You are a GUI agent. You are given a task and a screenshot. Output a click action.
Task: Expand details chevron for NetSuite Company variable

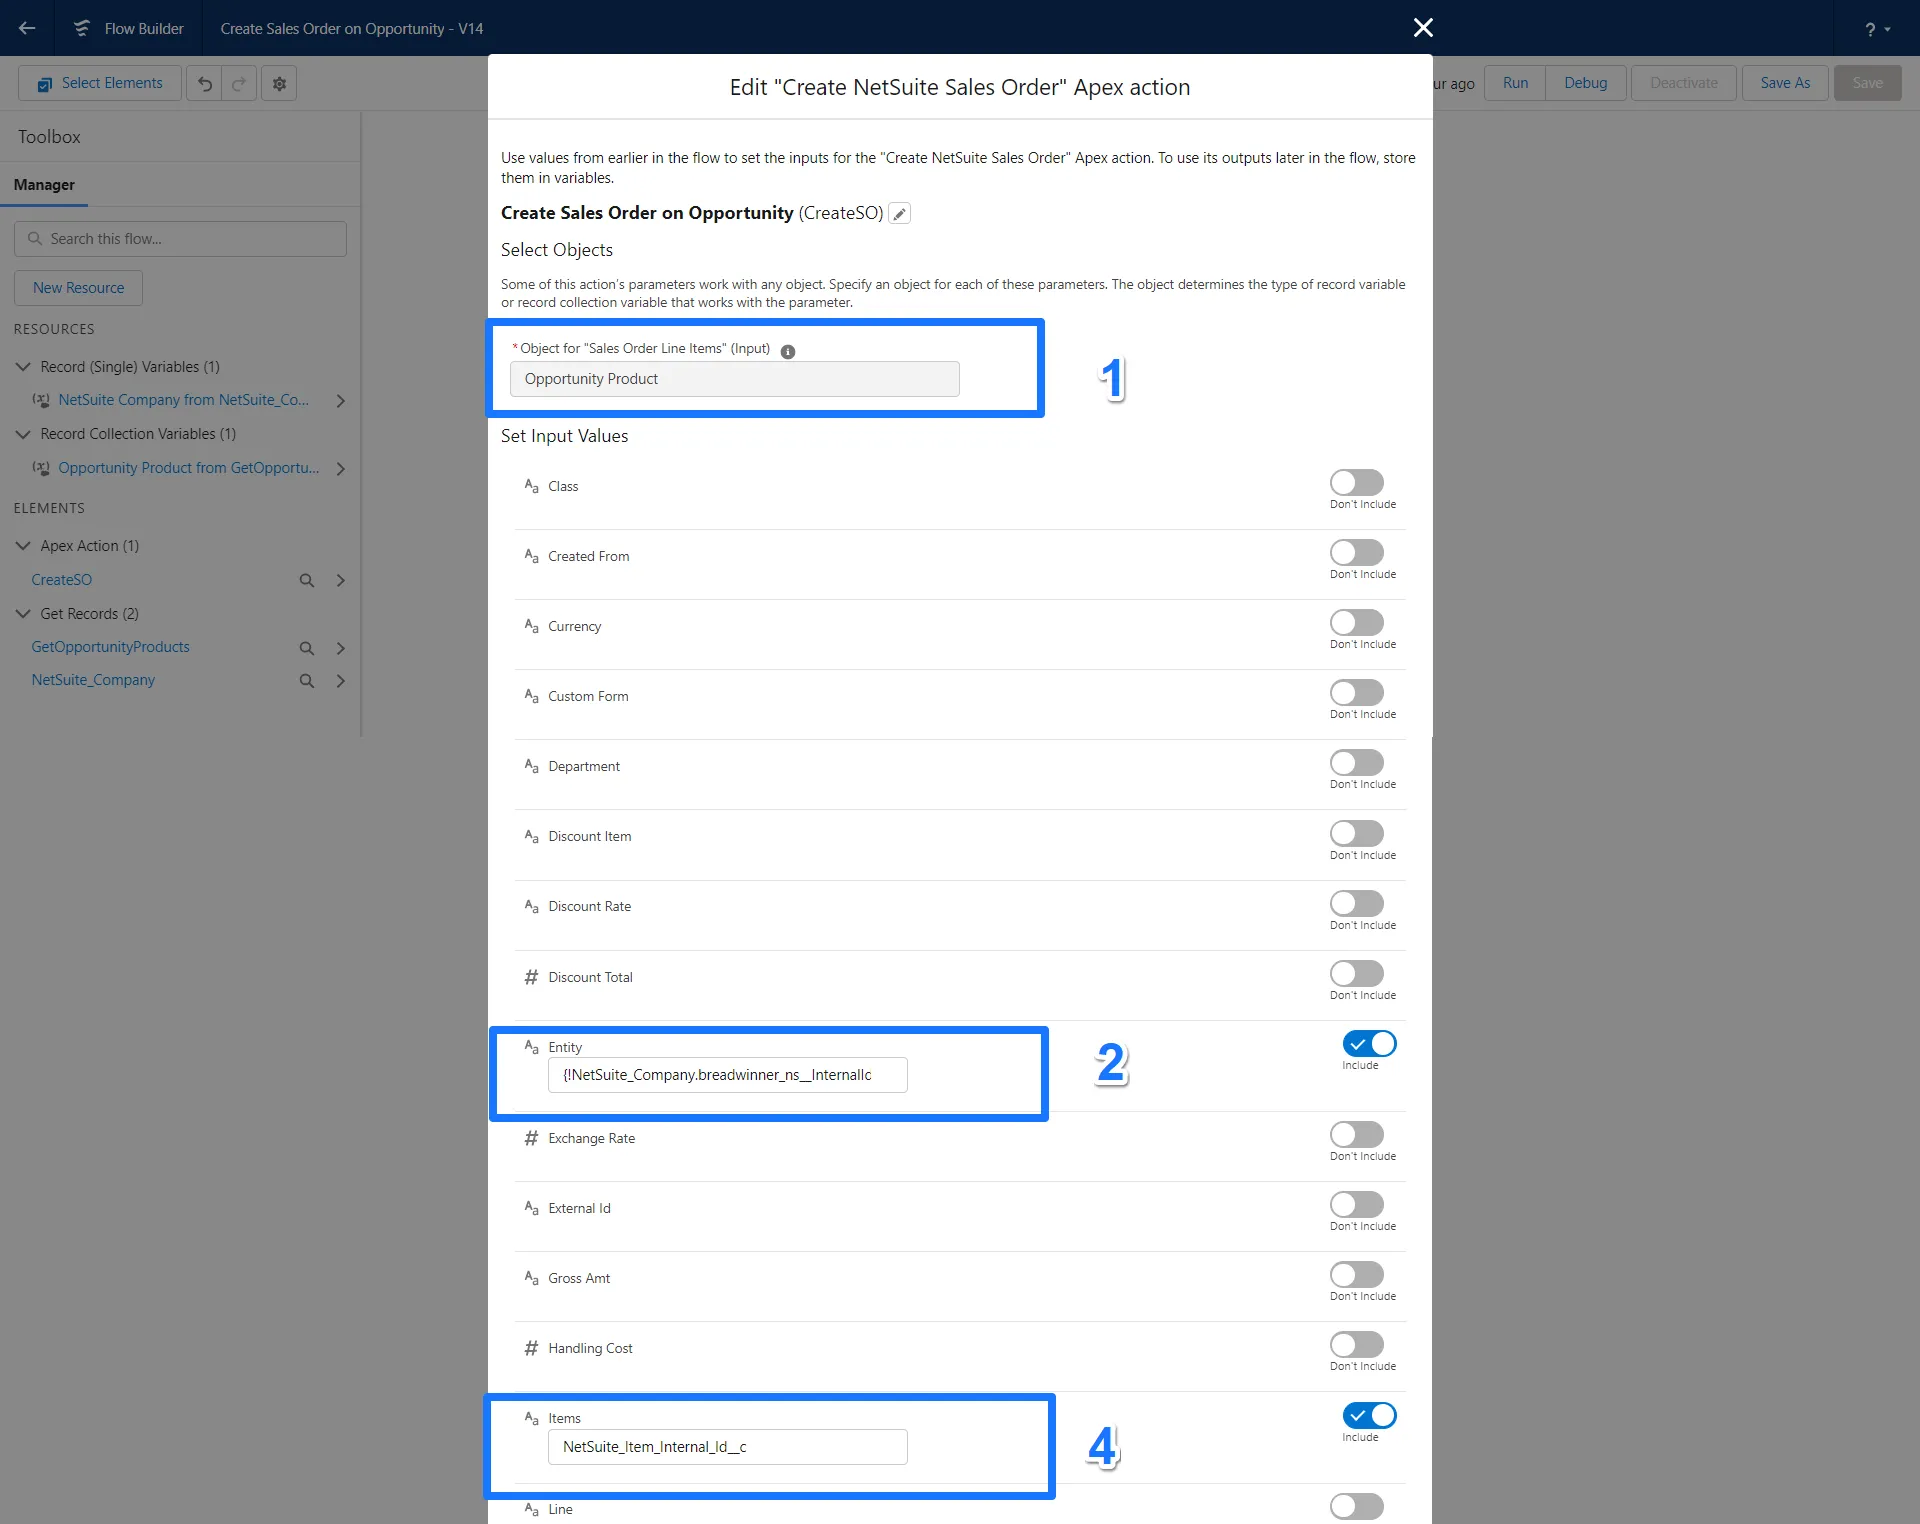click(341, 401)
